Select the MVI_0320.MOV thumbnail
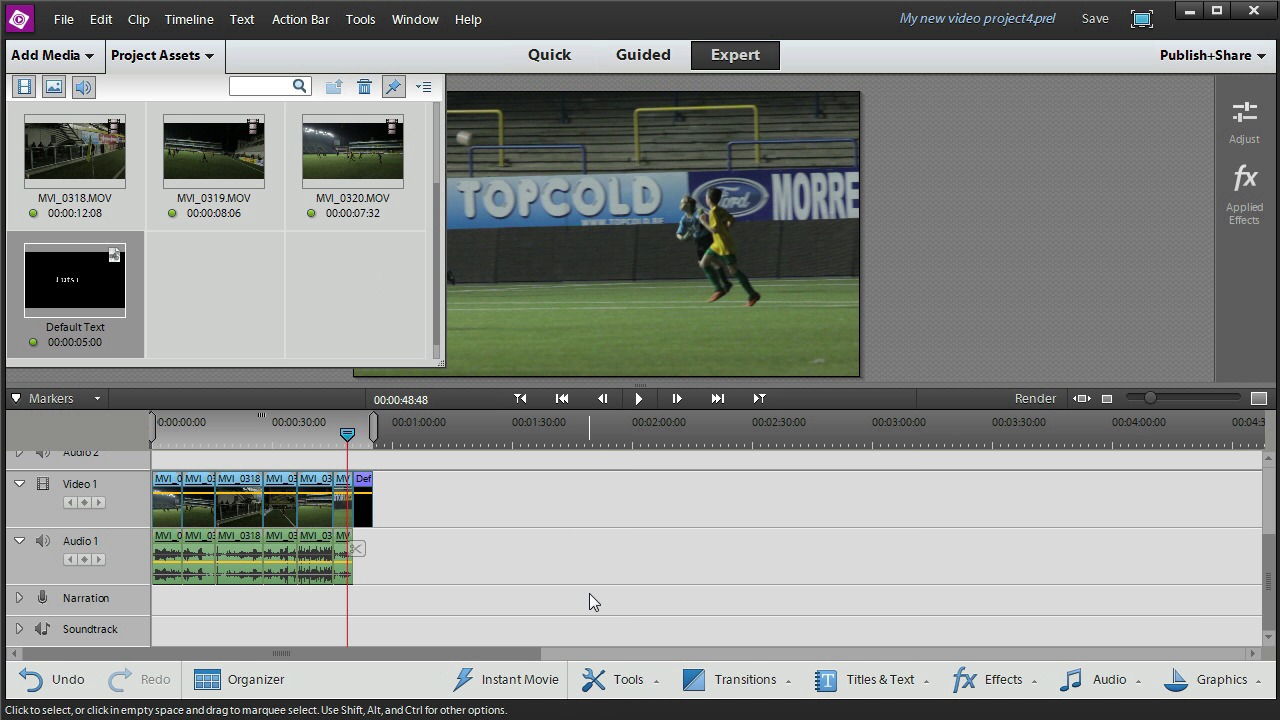1280x720 pixels. (353, 151)
